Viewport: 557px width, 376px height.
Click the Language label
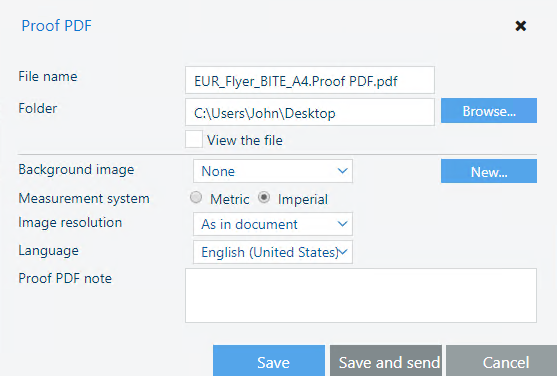coord(48,251)
